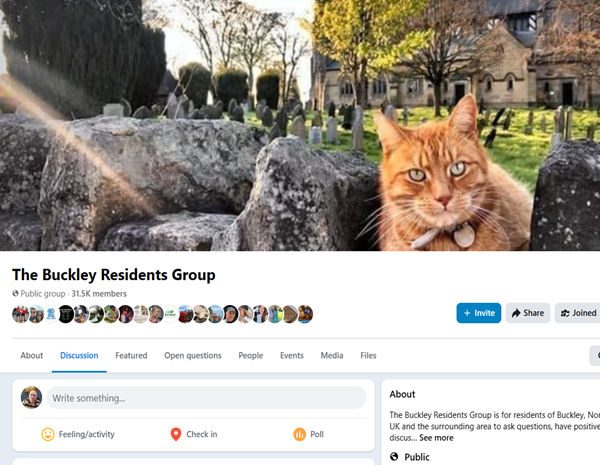This screenshot has width=600, height=465.
Task: Click the Feeling/activity smiley icon
Action: click(47, 434)
